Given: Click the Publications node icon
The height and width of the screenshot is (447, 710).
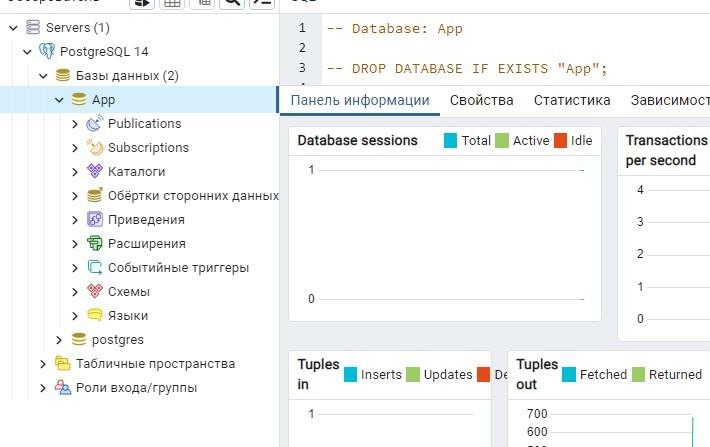Looking at the screenshot, I should pos(95,123).
